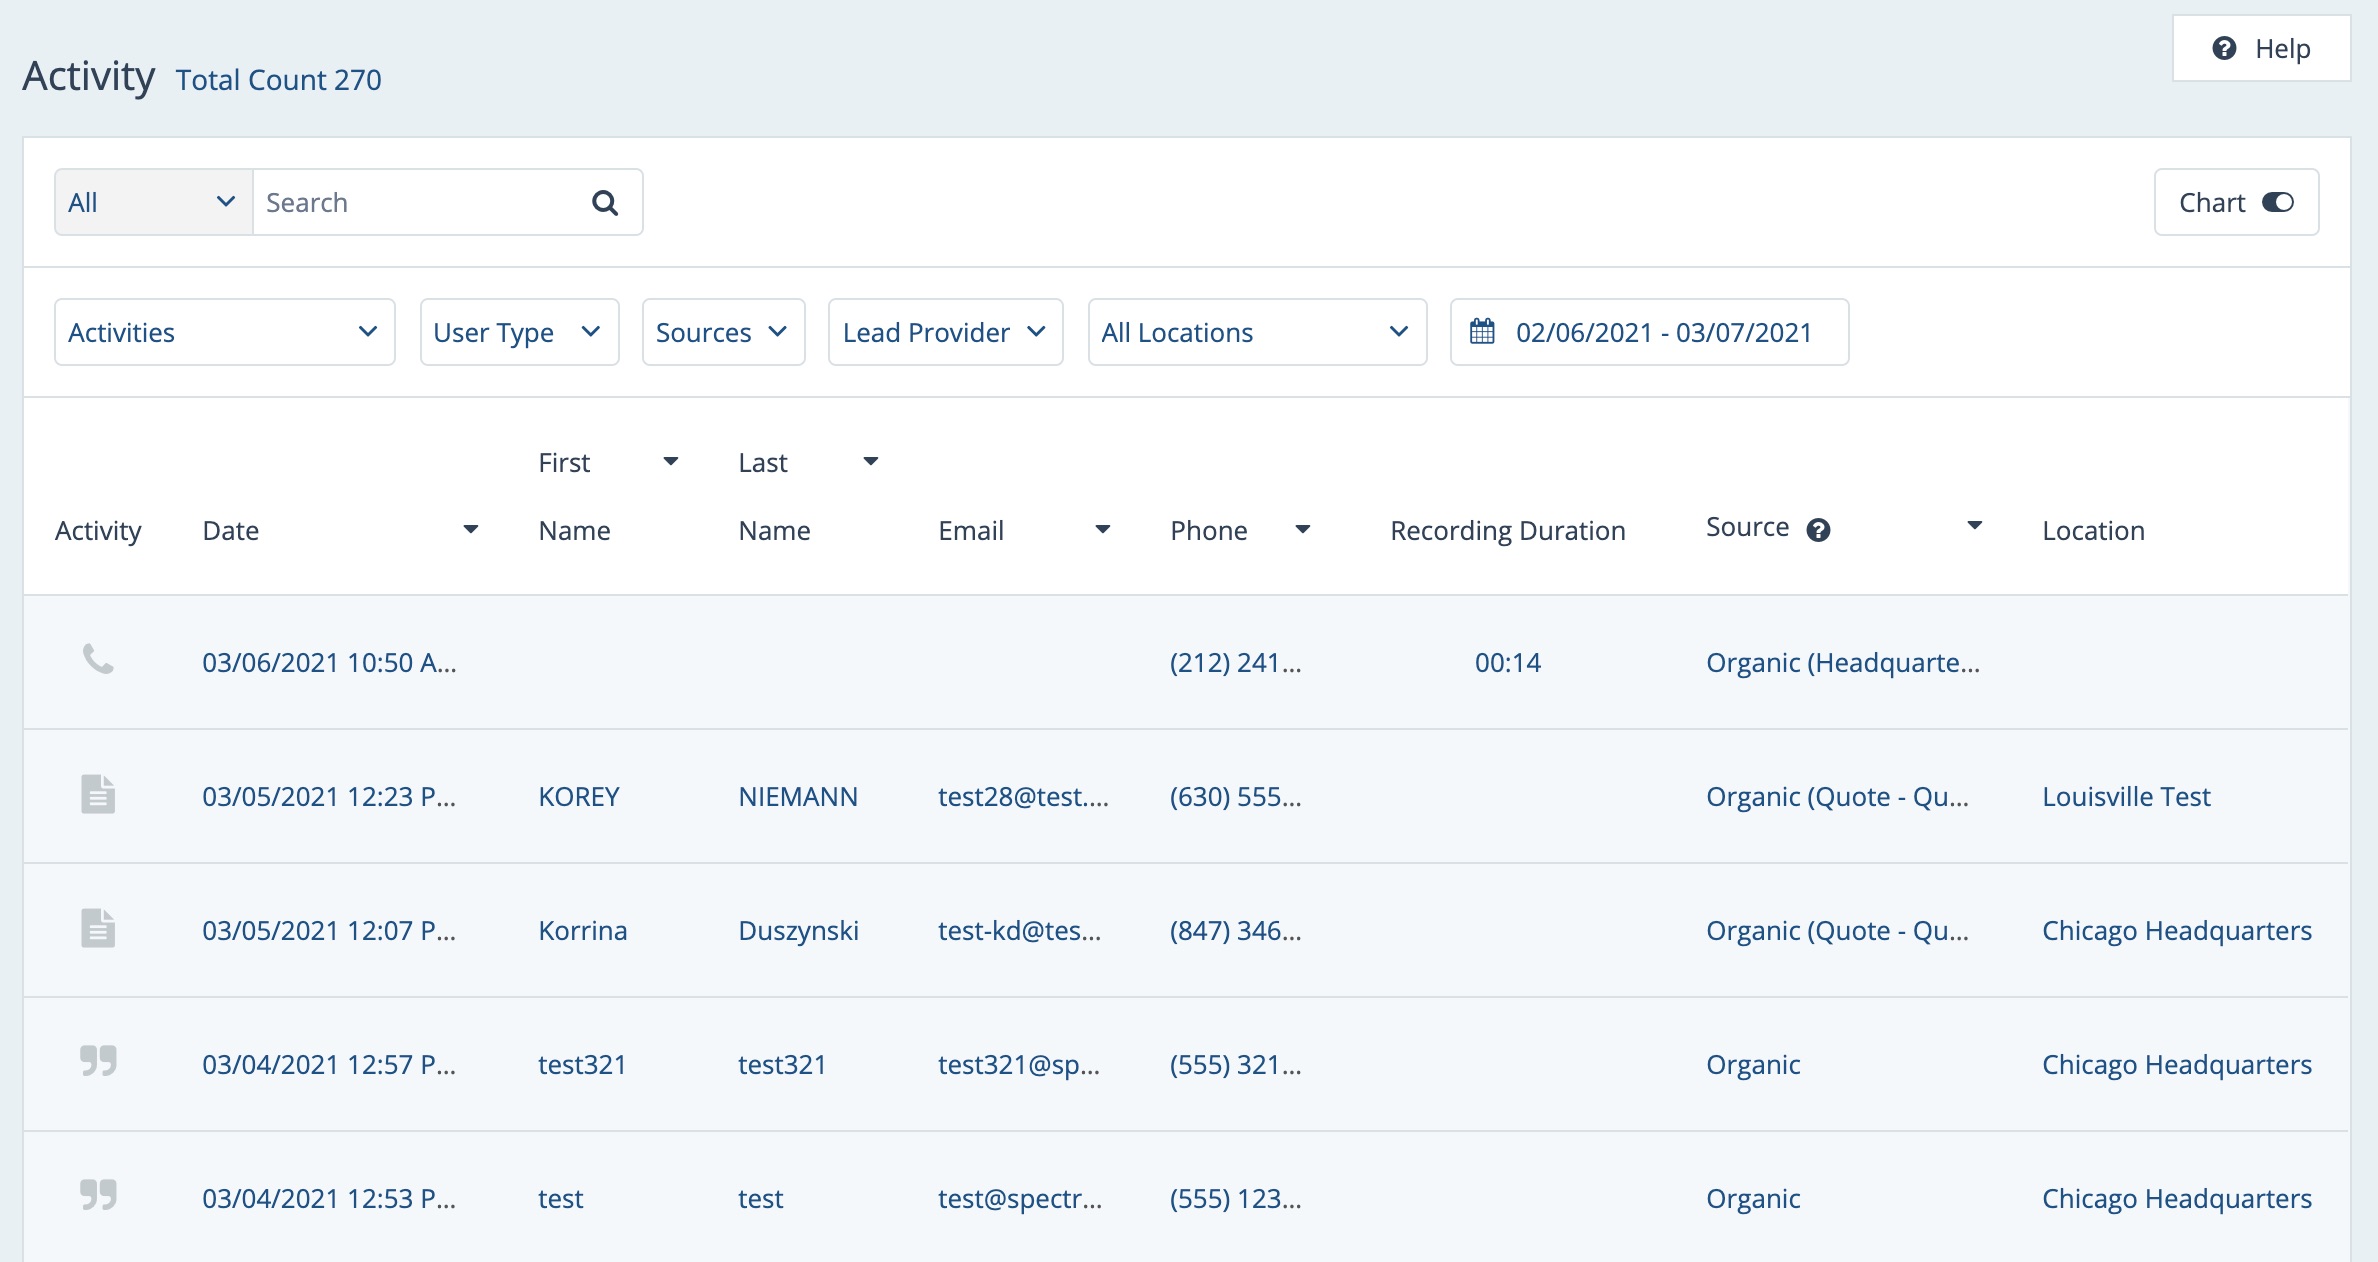Click the Louisville Test location link
This screenshot has height=1262, width=2378.
2126,797
